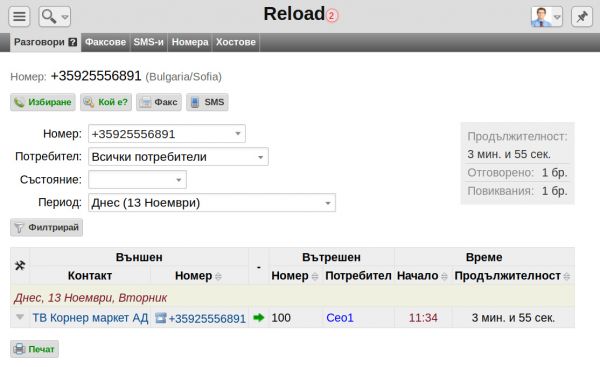Click the Отговорено: 1 бр. summary entry
600x367 pixels.
click(x=517, y=173)
